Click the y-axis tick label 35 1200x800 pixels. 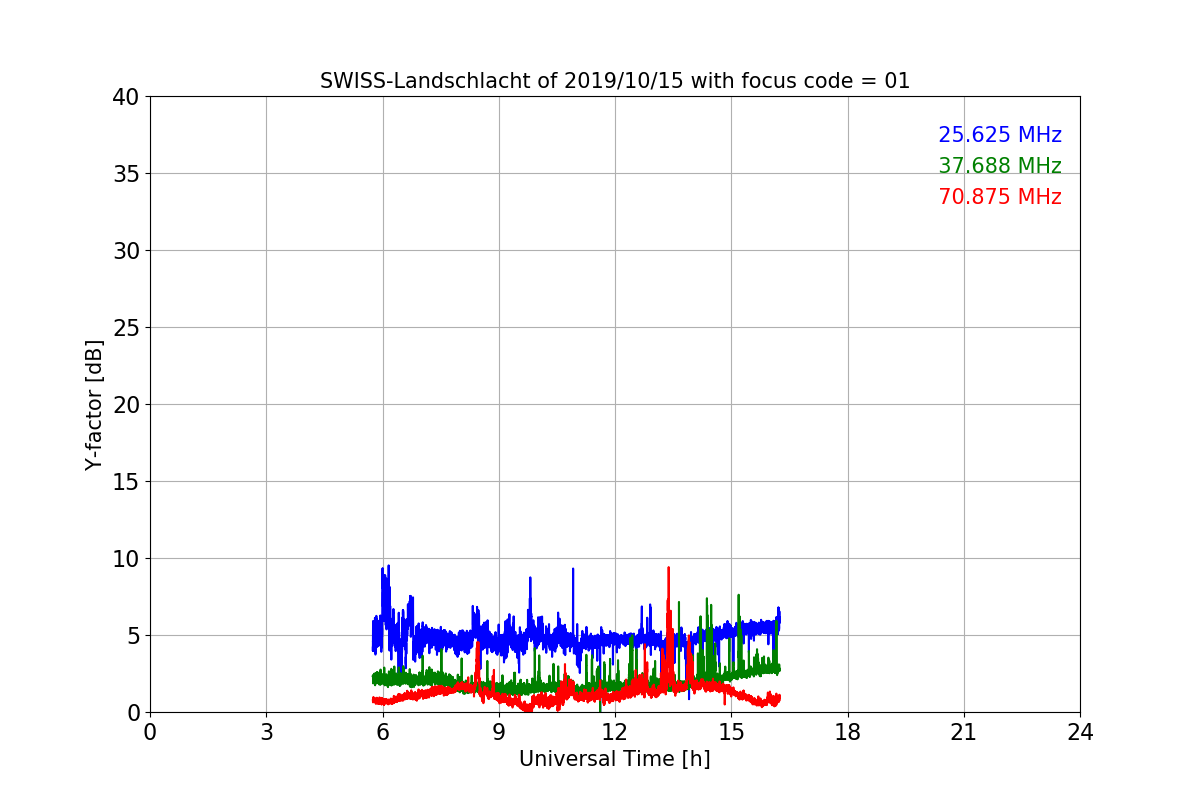pyautogui.click(x=125, y=174)
